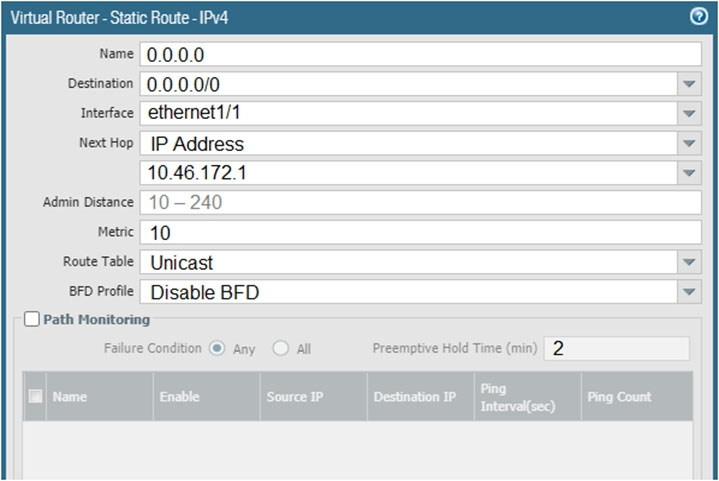This screenshot has height=481, width=719.
Task: Click the dialog title Virtual Router - Static Route - IPv4
Action: click(119, 18)
